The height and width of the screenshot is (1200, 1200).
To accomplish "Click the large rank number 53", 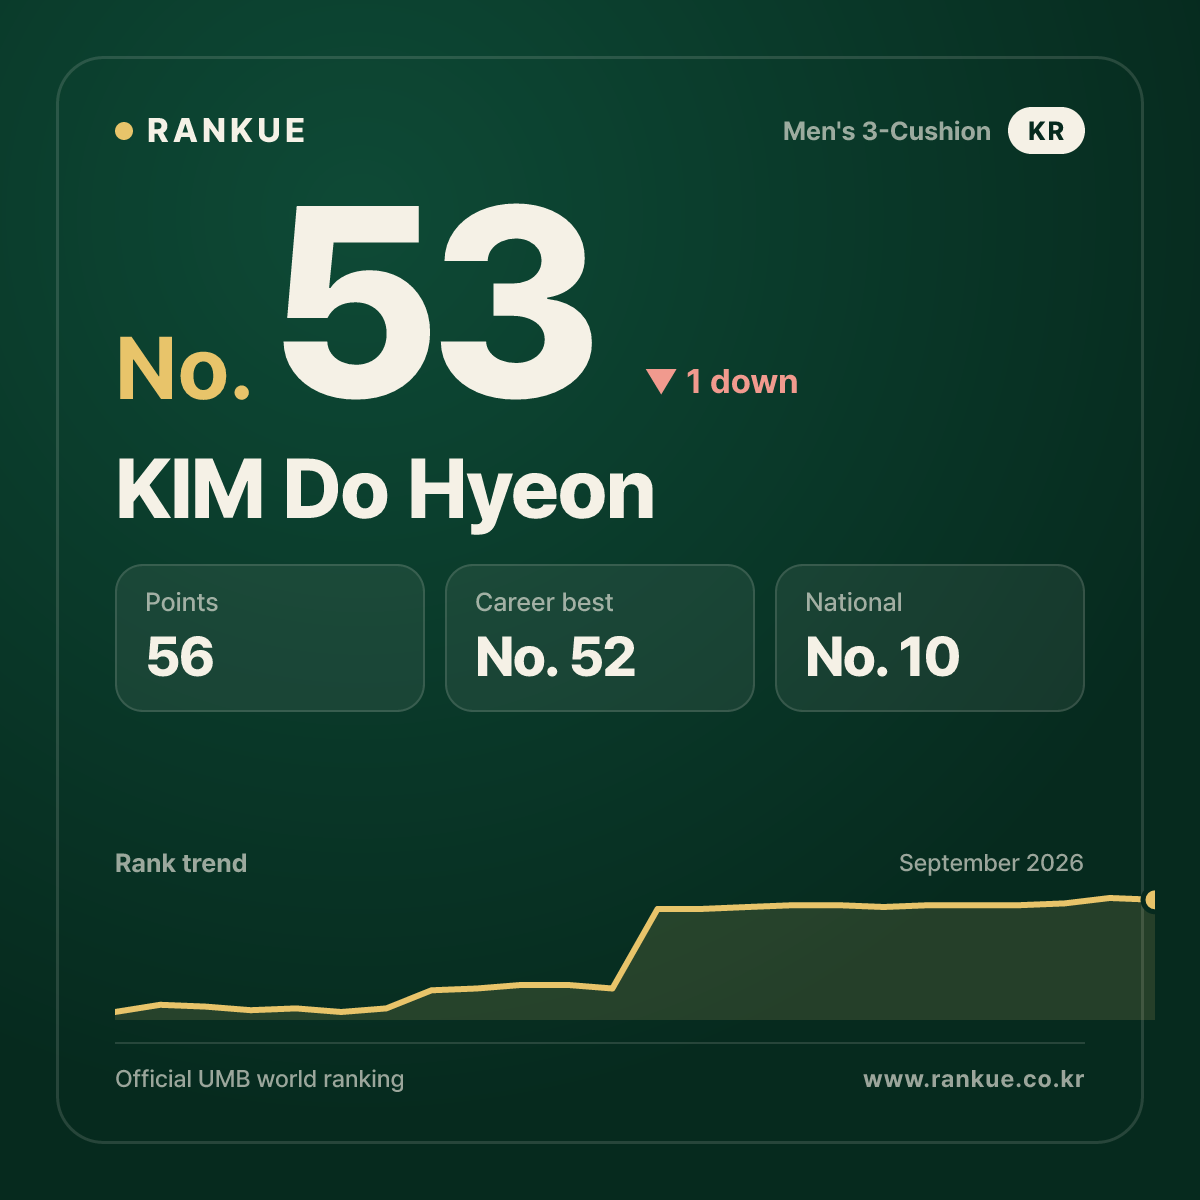I will coord(438,300).
